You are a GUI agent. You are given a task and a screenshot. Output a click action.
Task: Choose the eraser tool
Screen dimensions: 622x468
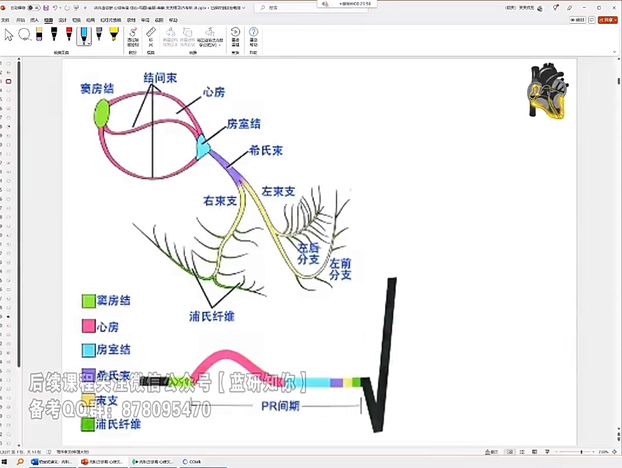39,35
